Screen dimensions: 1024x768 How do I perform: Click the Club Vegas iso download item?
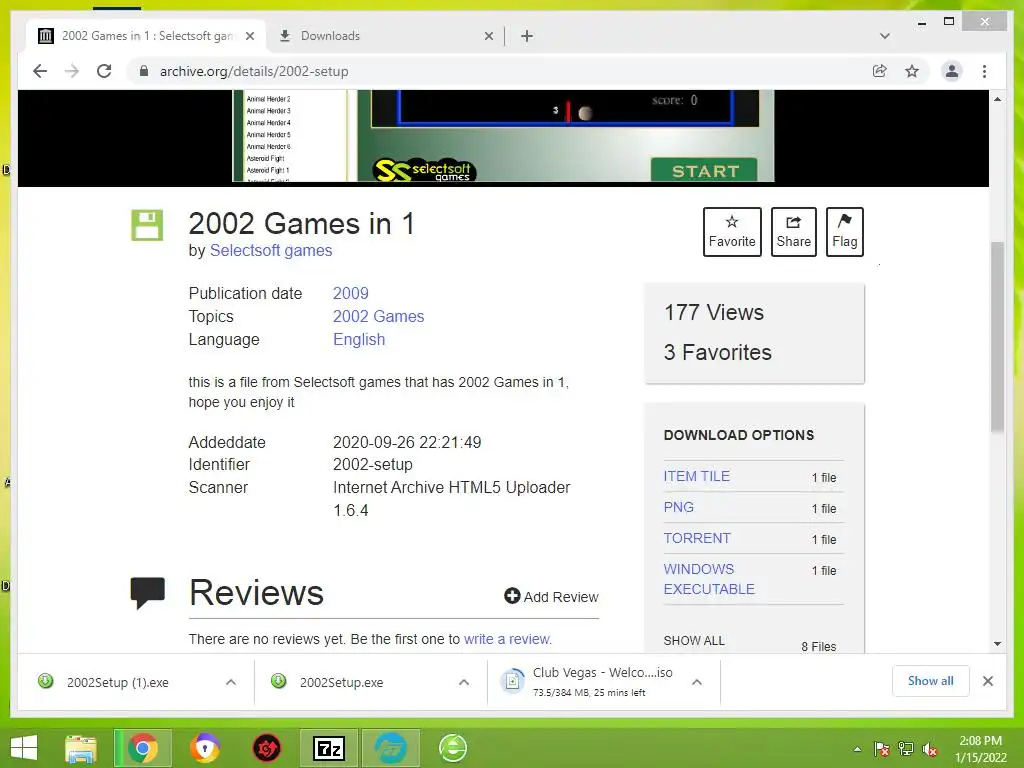(x=588, y=682)
